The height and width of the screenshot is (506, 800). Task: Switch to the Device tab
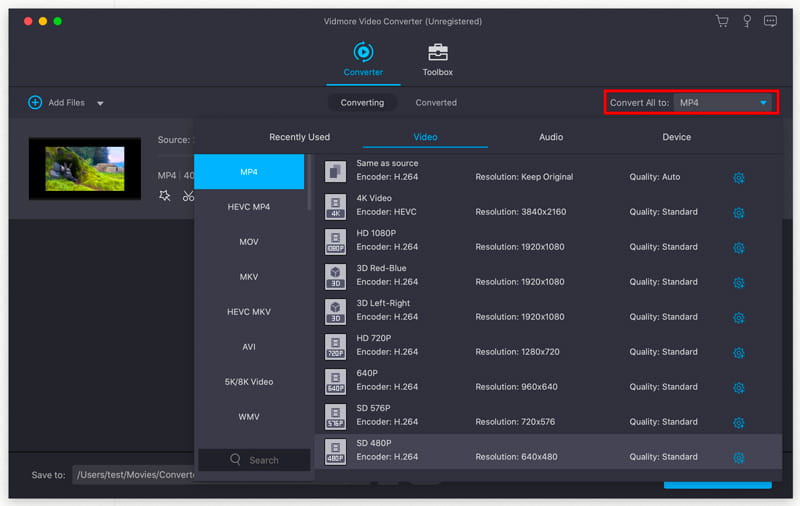click(676, 137)
